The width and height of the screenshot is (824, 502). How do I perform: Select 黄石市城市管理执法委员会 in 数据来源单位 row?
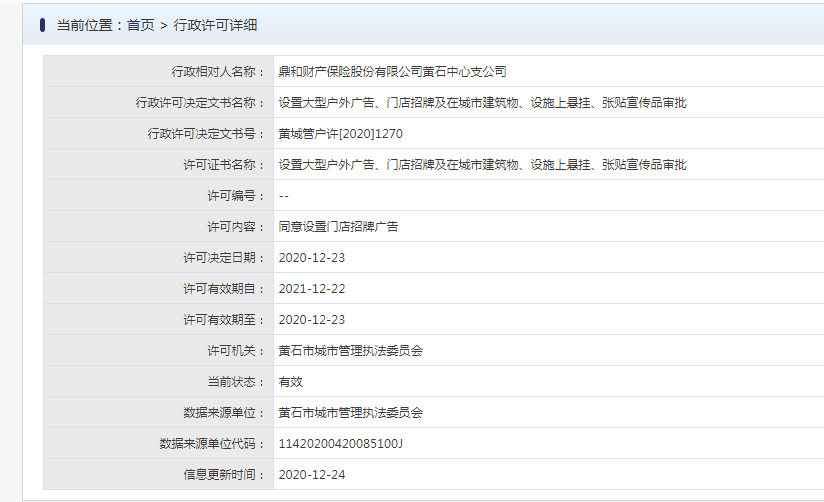click(351, 413)
